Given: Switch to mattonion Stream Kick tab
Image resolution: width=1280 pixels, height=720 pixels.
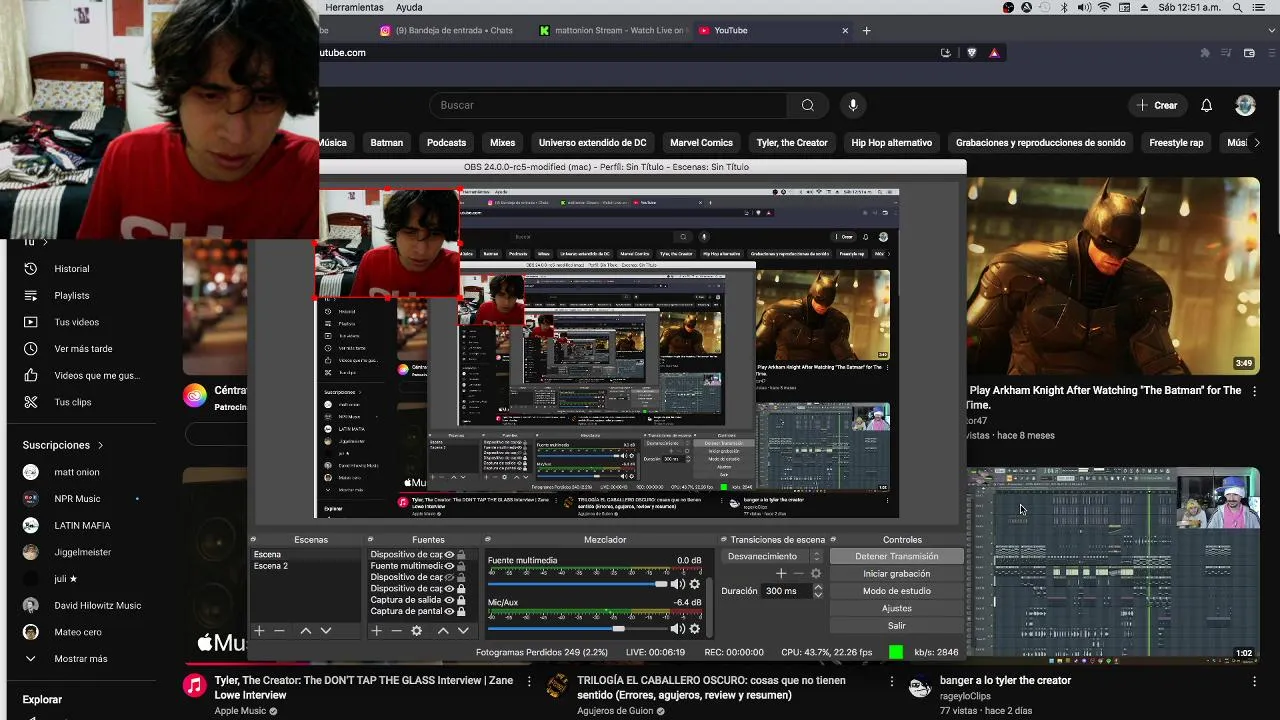Looking at the screenshot, I should [x=612, y=30].
